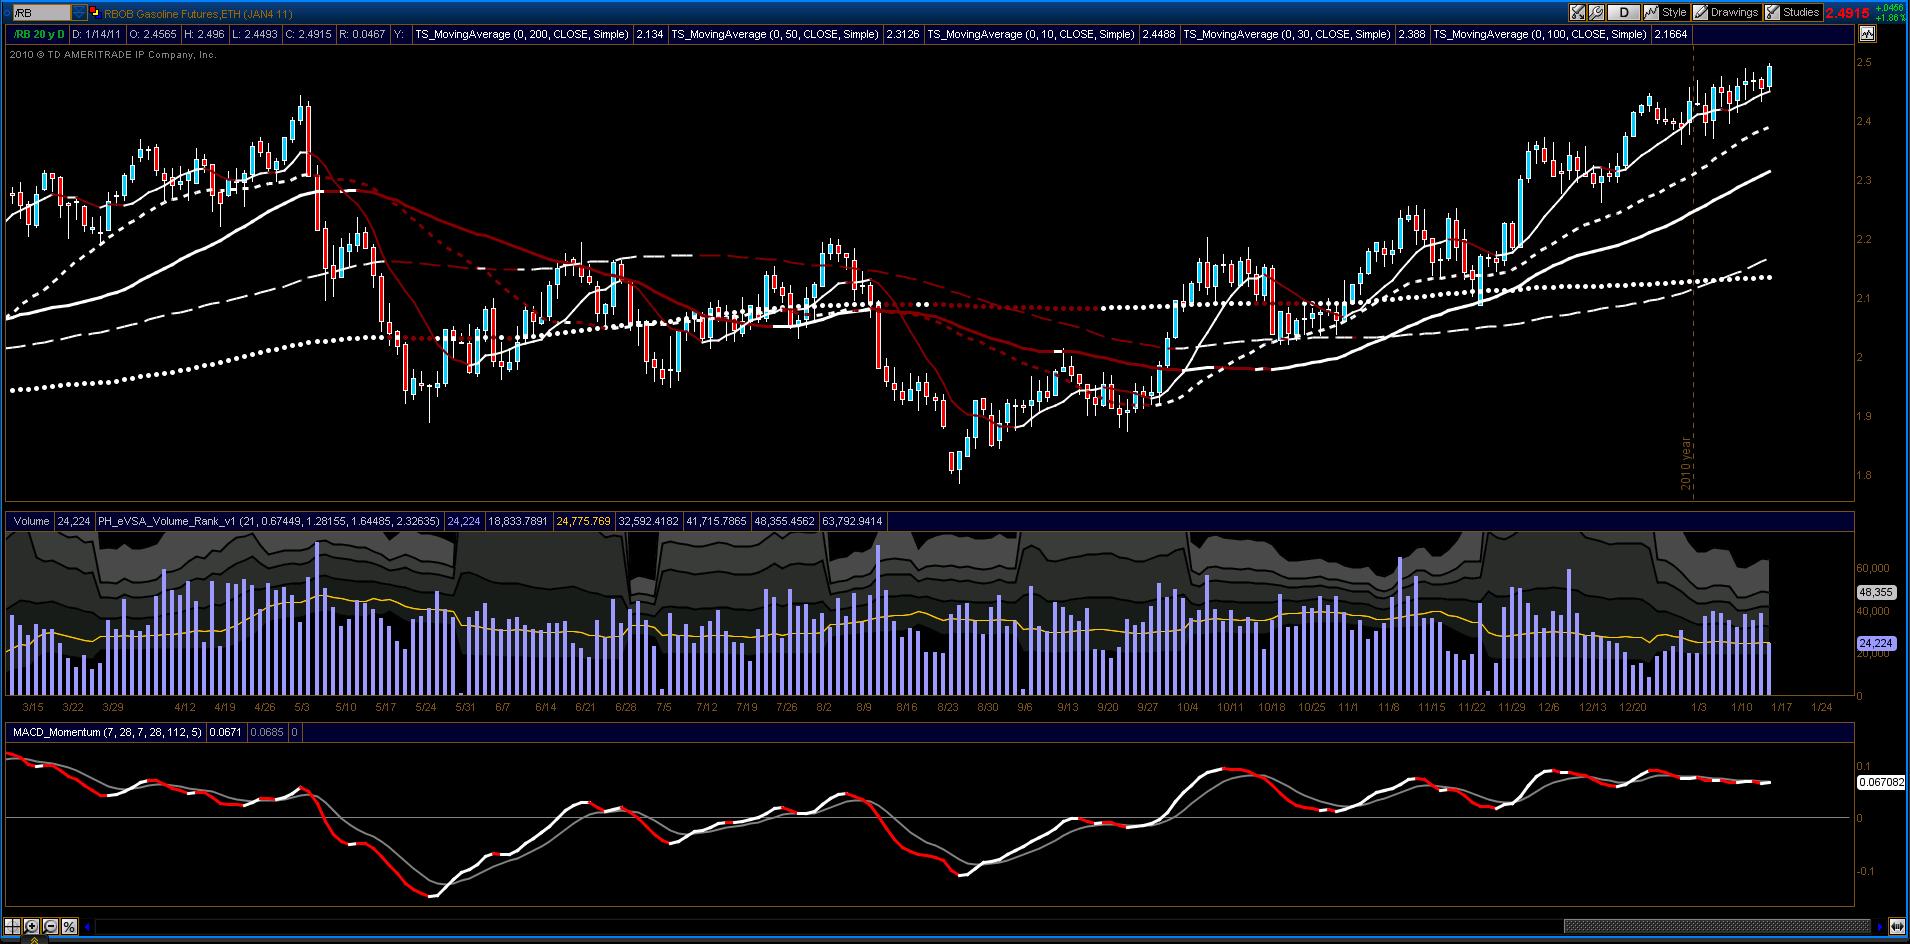Open the Studies menu

click(x=1792, y=13)
